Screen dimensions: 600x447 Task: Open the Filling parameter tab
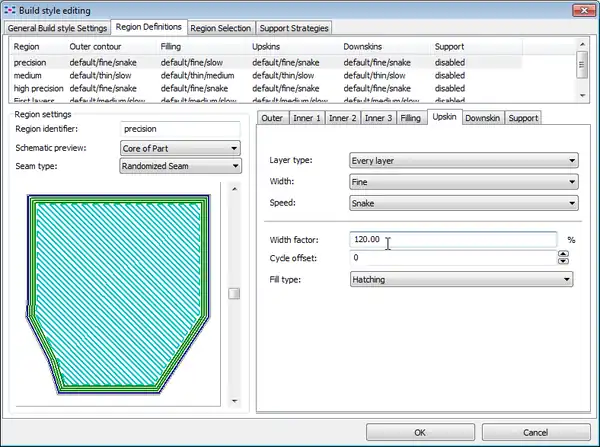(410, 118)
